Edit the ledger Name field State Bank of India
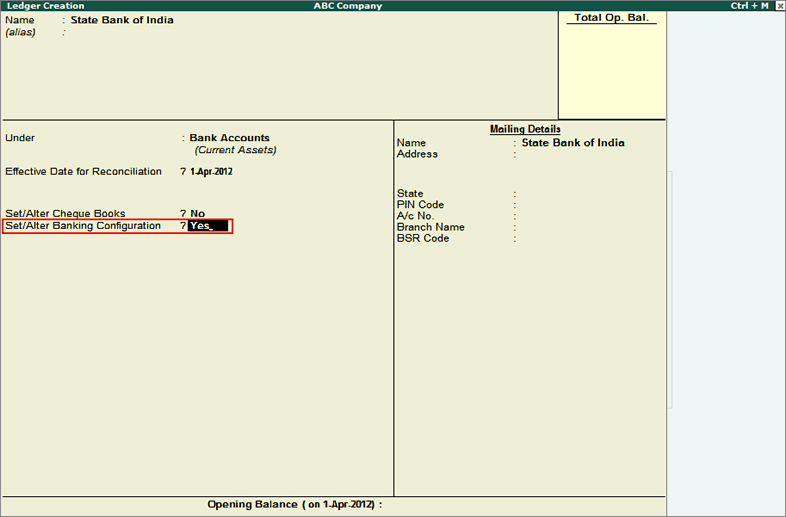 122,20
